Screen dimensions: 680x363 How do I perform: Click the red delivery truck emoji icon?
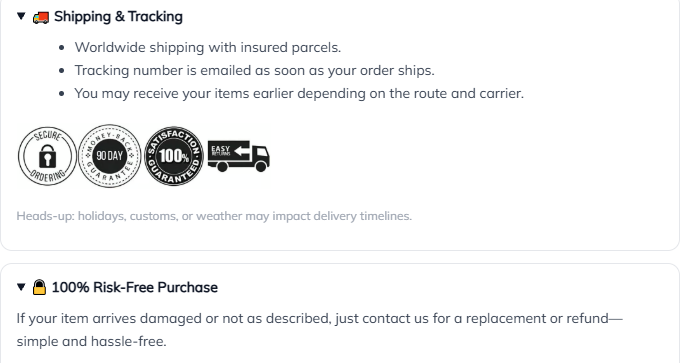(41, 17)
